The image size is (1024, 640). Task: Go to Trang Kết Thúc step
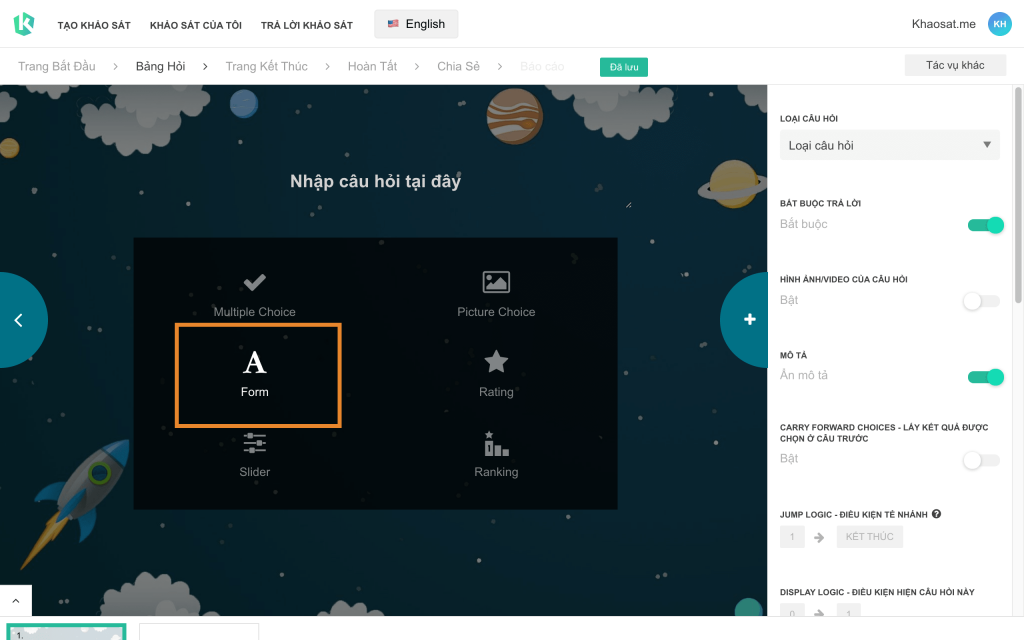tap(266, 66)
